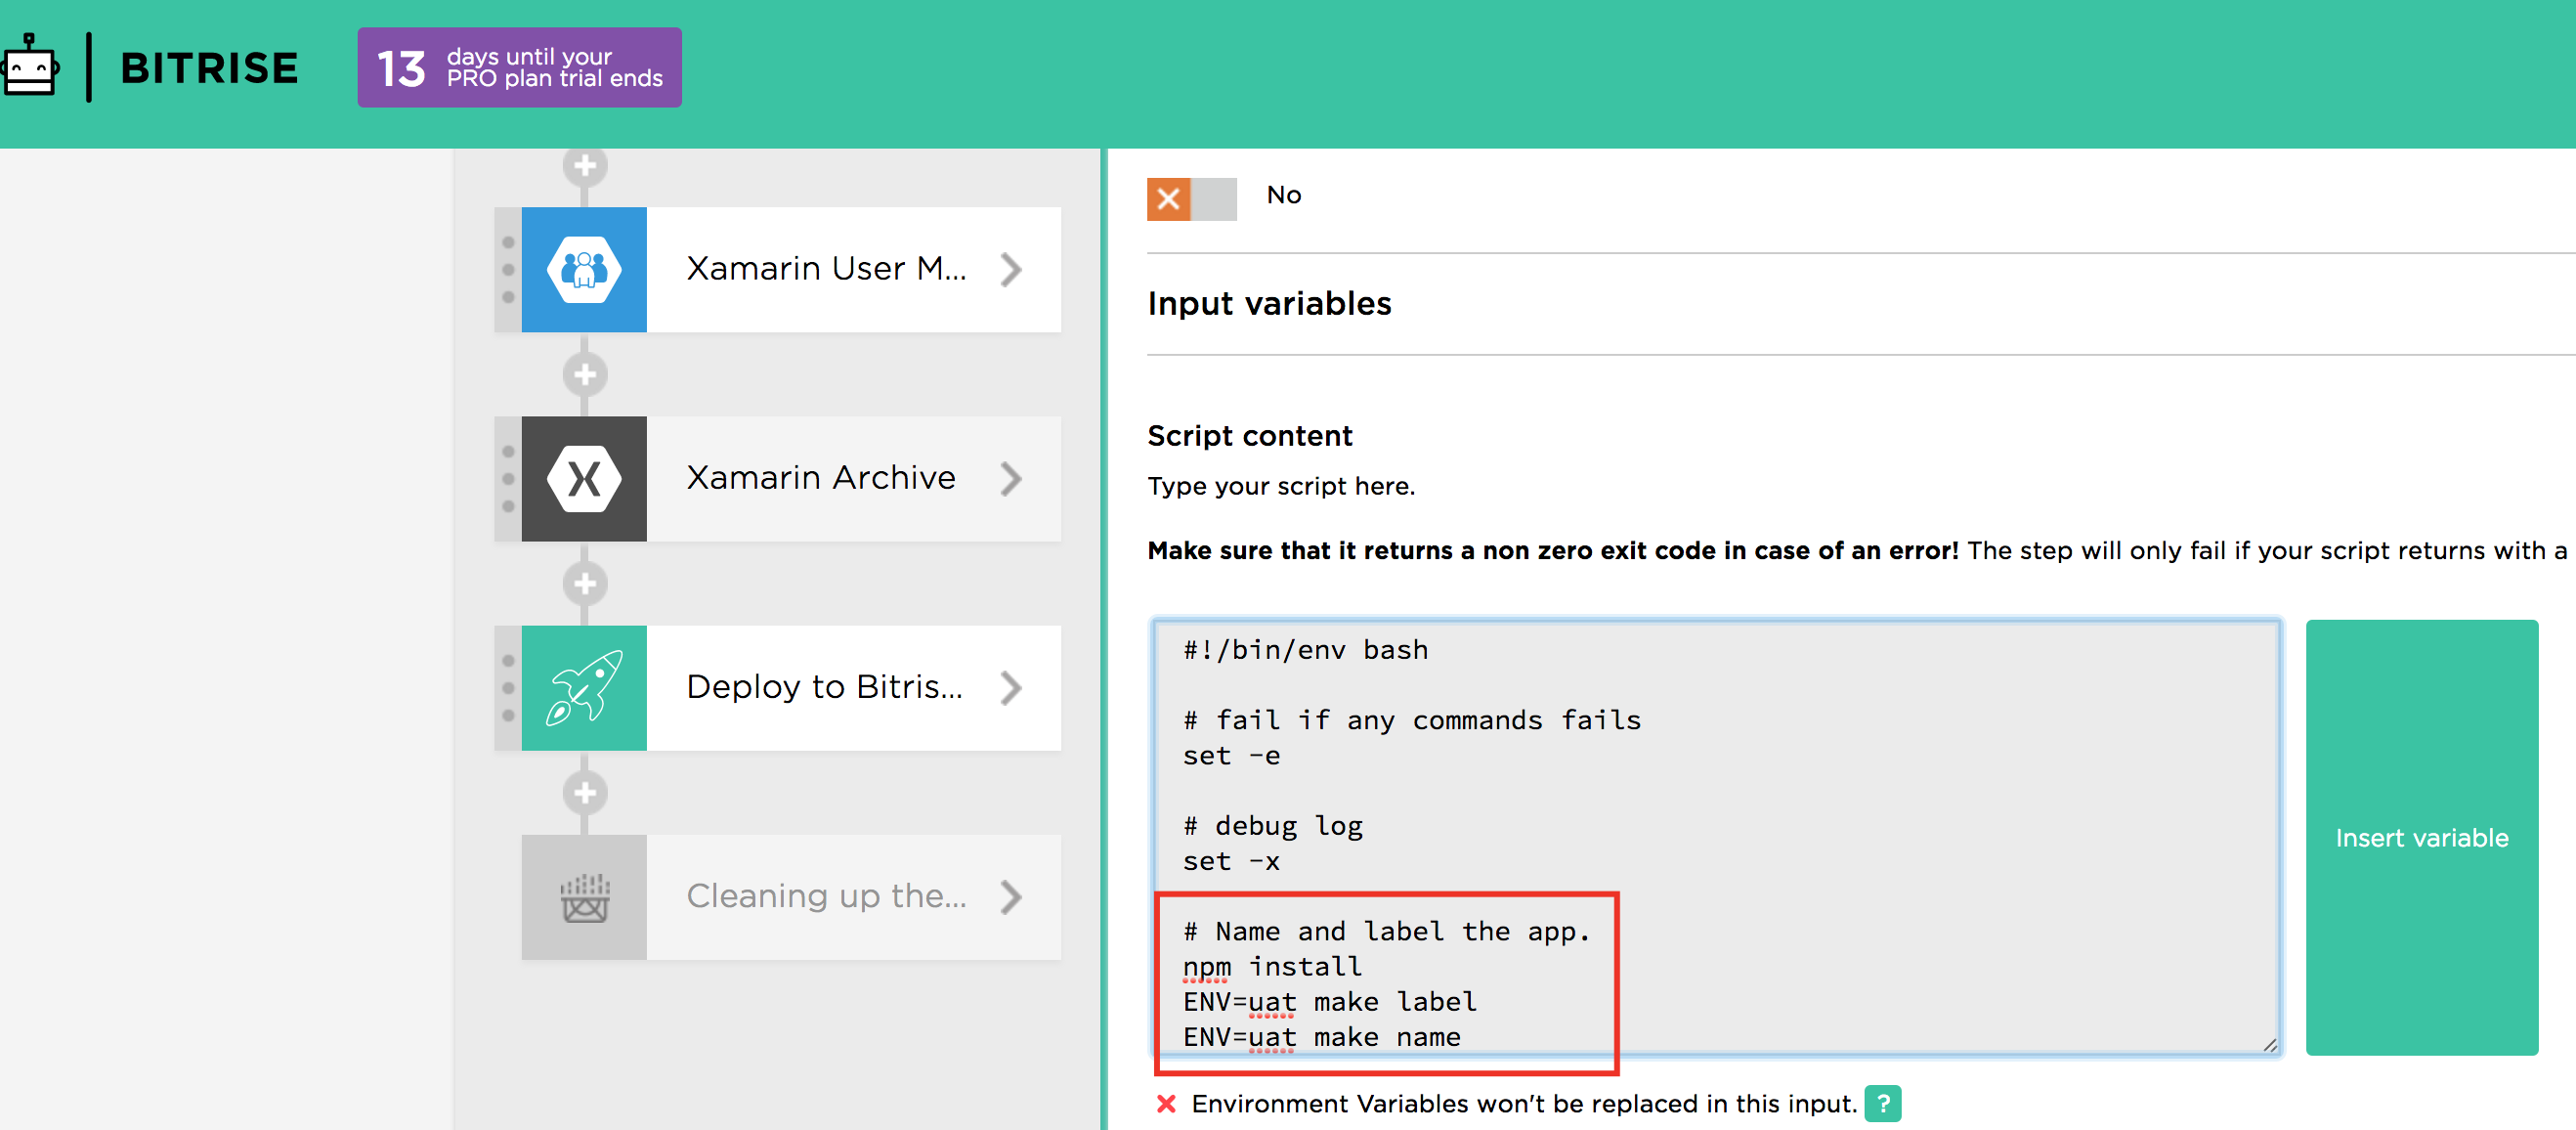Expand the Xamarin Archive step chevron
Screen dimensions: 2576x1130
click(x=1011, y=478)
